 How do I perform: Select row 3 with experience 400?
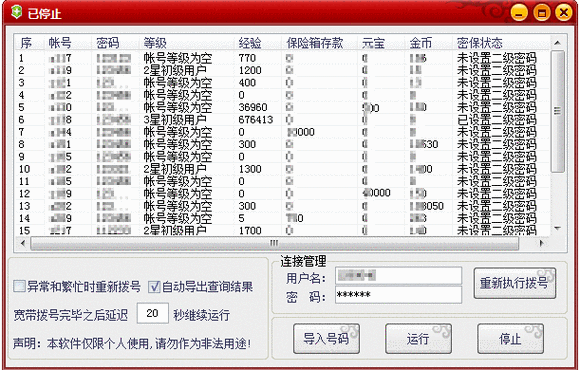pos(282,83)
